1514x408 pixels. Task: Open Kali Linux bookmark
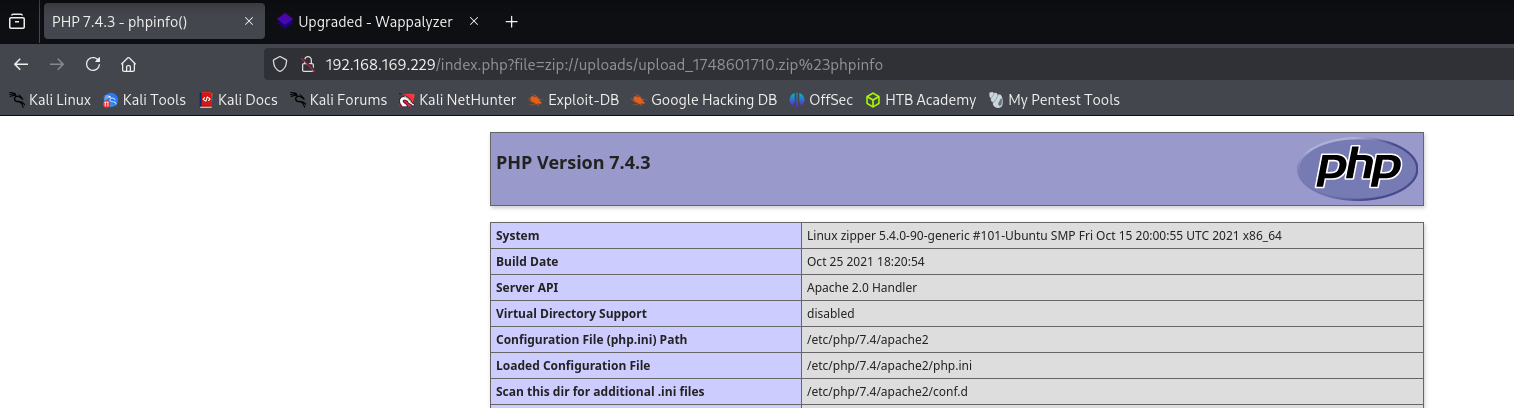tap(50, 100)
